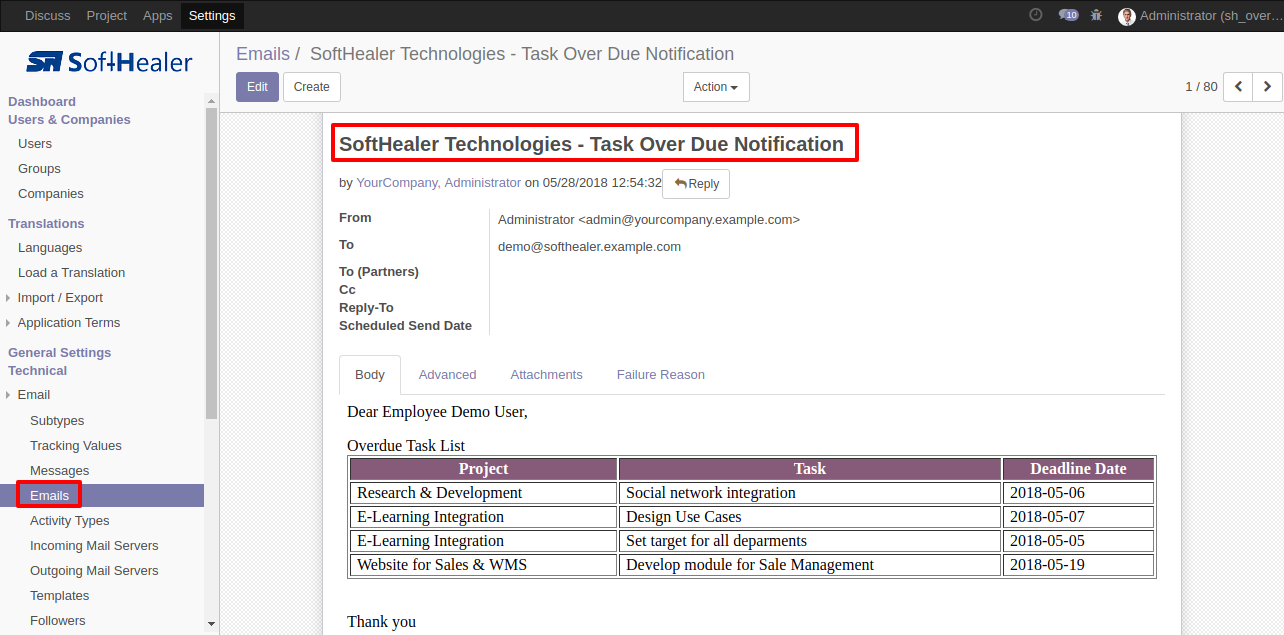Click deadline date 2018-05-19
The height and width of the screenshot is (635, 1284).
1078,565
